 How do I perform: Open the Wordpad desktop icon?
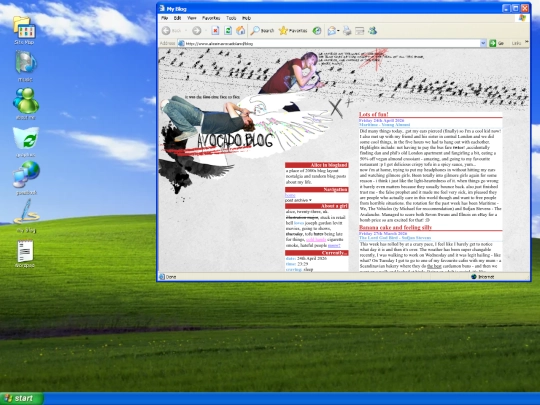point(25,253)
